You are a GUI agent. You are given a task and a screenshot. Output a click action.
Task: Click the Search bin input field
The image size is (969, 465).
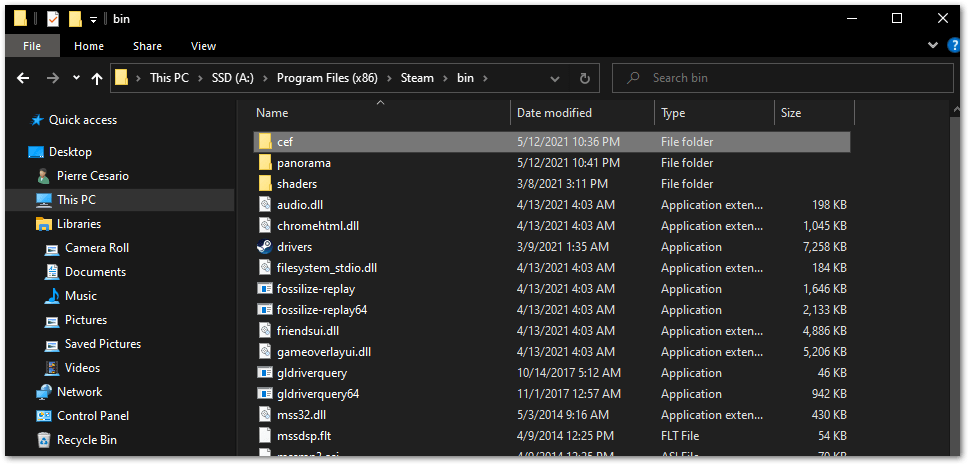782,78
